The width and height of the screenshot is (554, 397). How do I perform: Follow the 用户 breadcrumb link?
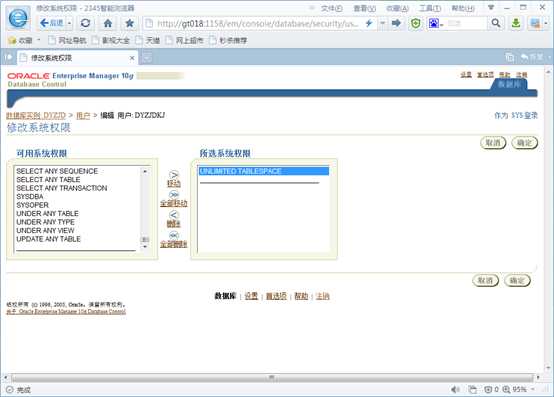tap(83, 115)
